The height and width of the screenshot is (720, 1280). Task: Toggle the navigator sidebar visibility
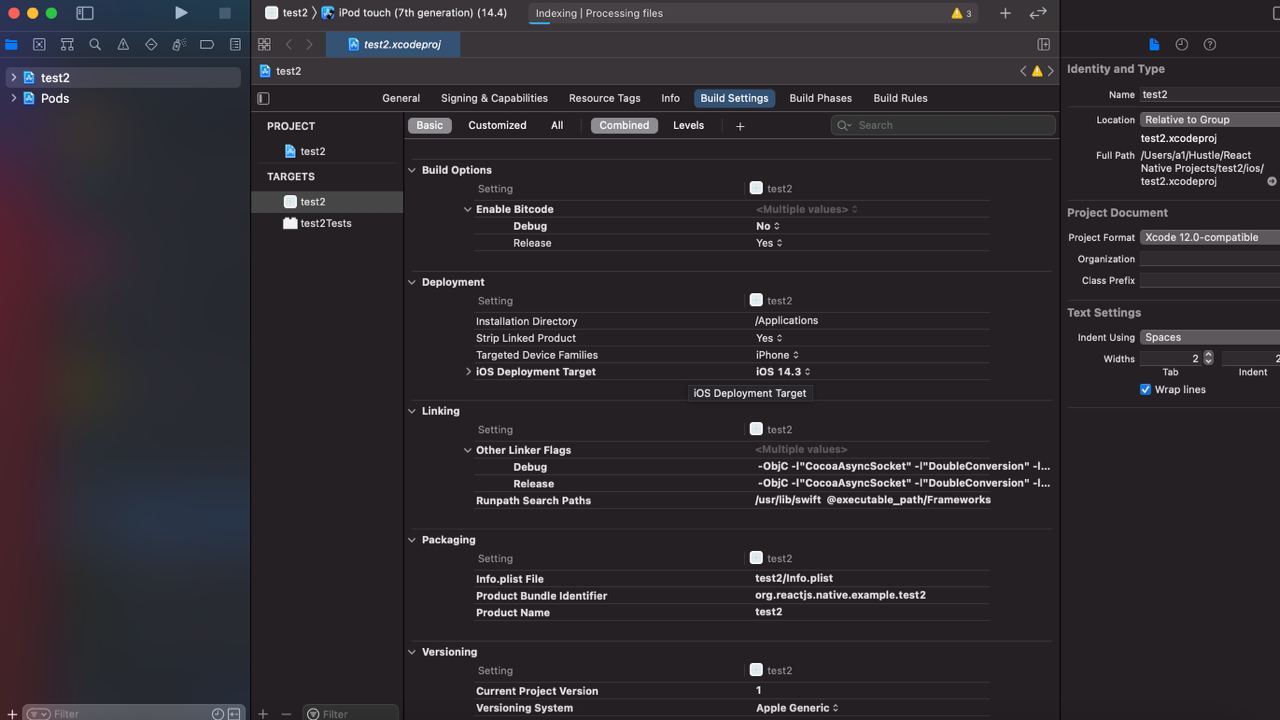point(85,13)
